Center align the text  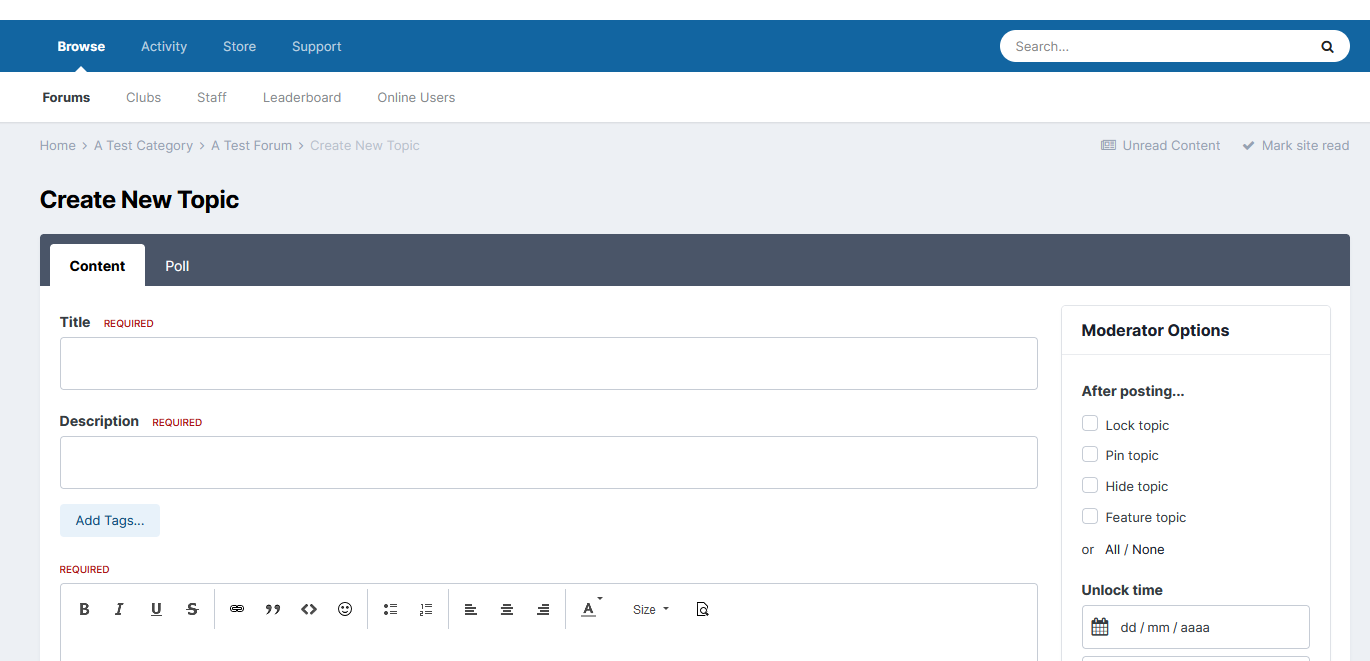coord(507,609)
